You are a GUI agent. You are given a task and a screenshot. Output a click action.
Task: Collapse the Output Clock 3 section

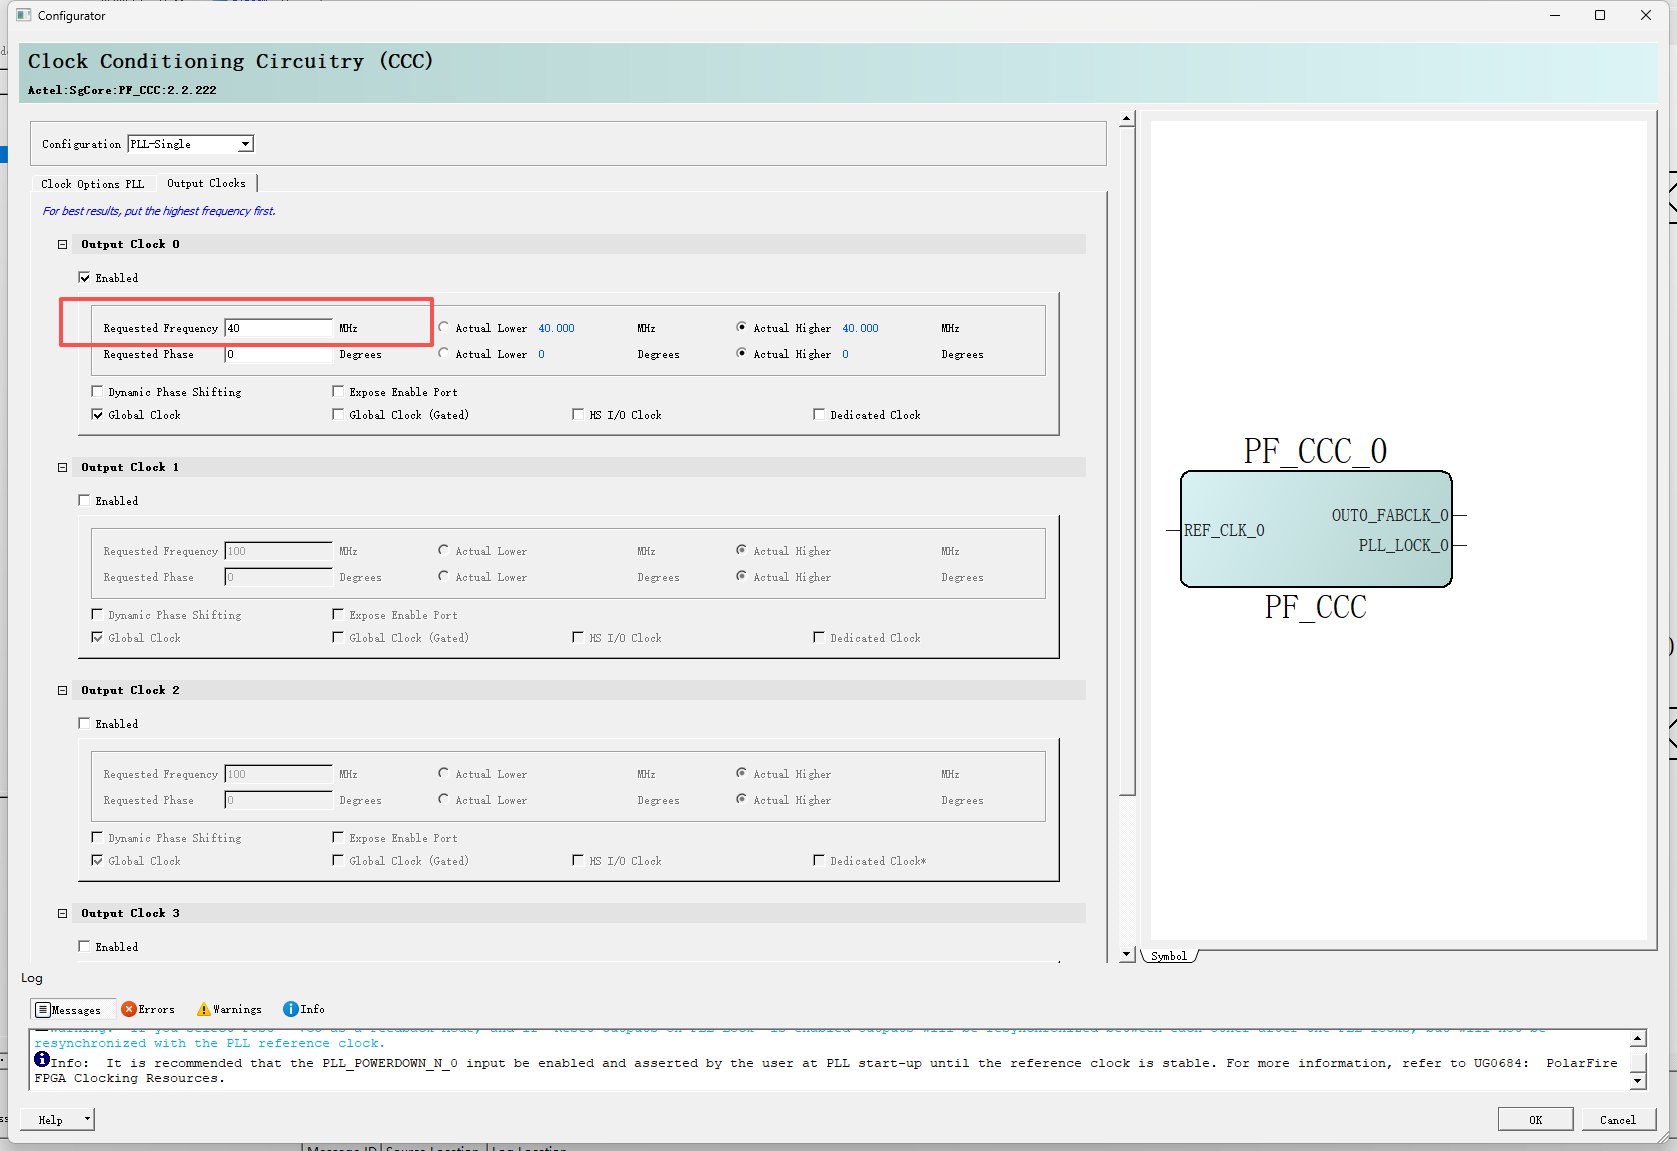tap(62, 913)
